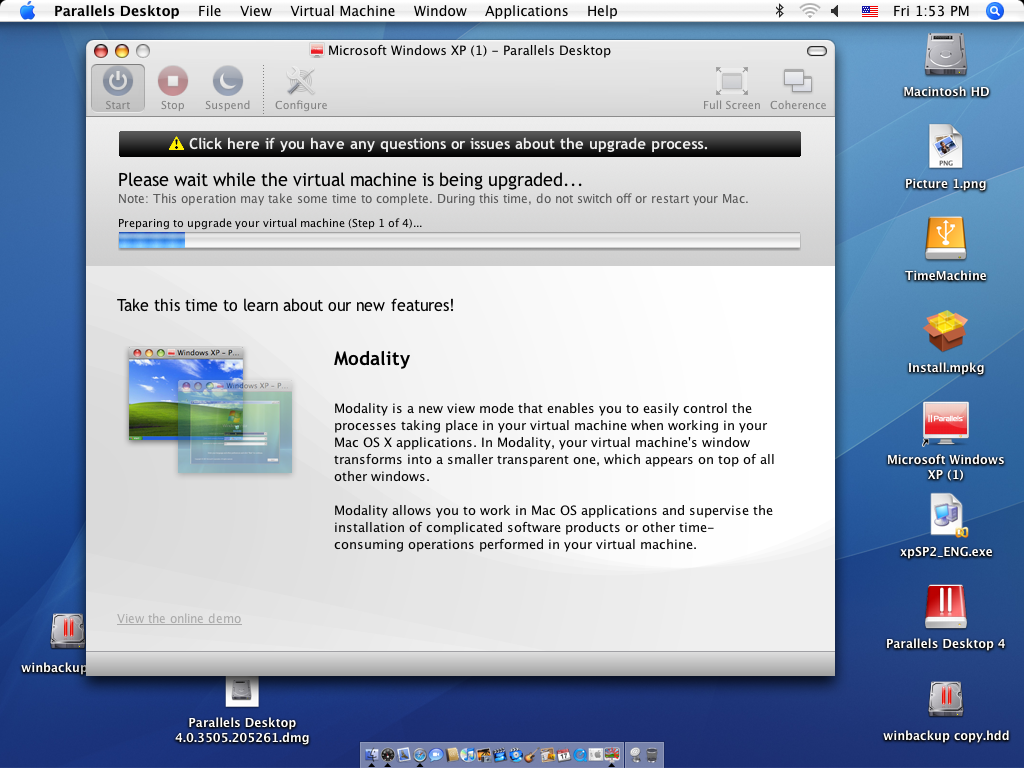This screenshot has width=1024, height=768.
Task: Open GarageBand from the Dock
Action: tap(532, 755)
